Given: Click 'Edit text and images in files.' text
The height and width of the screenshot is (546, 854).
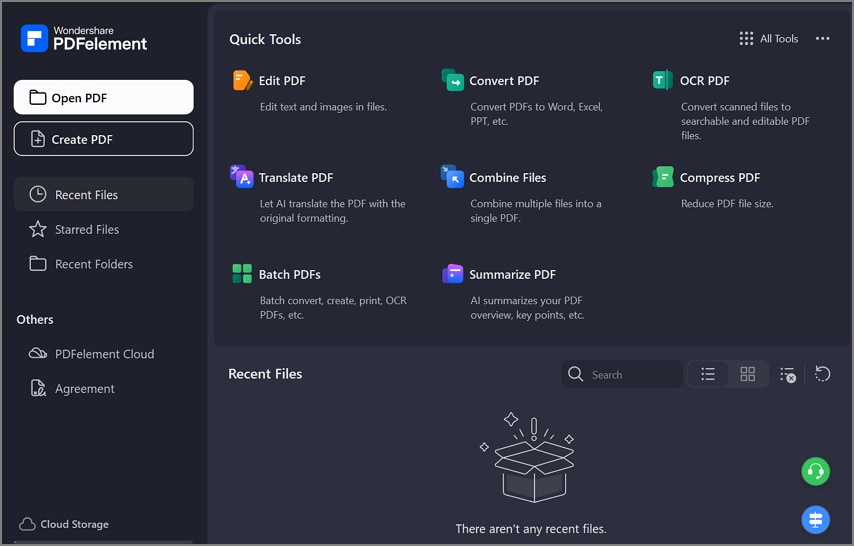Looking at the screenshot, I should coord(324,107).
